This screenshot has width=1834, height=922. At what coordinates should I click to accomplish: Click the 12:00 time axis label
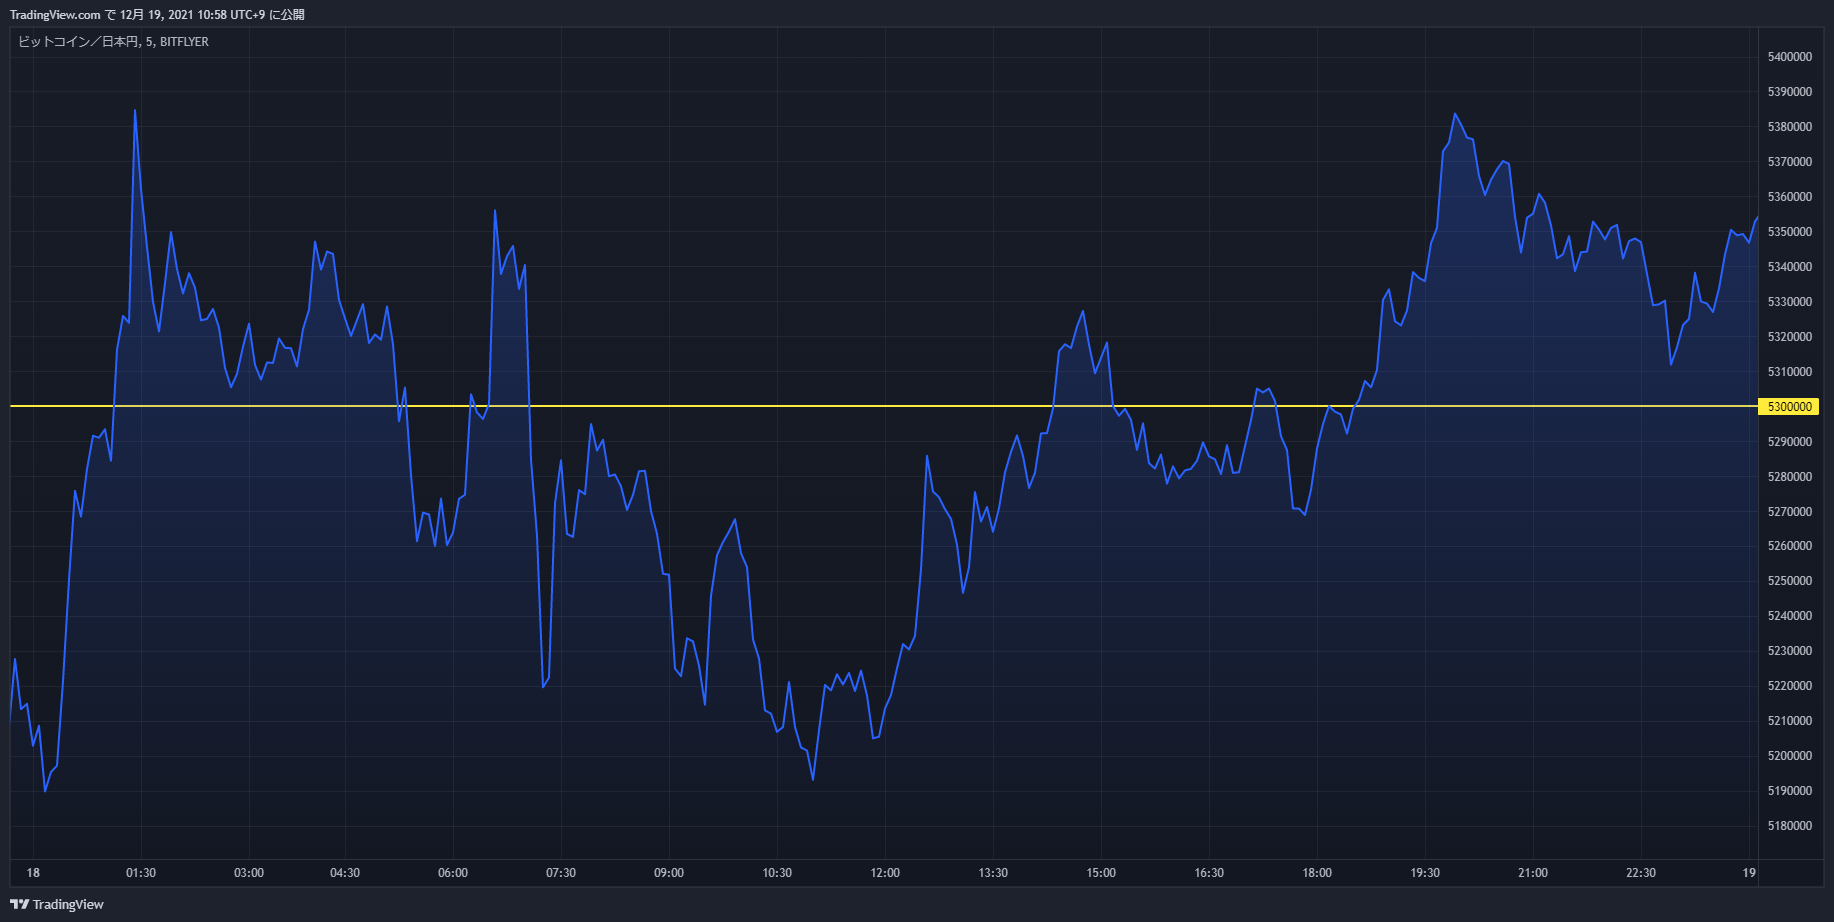(885, 873)
